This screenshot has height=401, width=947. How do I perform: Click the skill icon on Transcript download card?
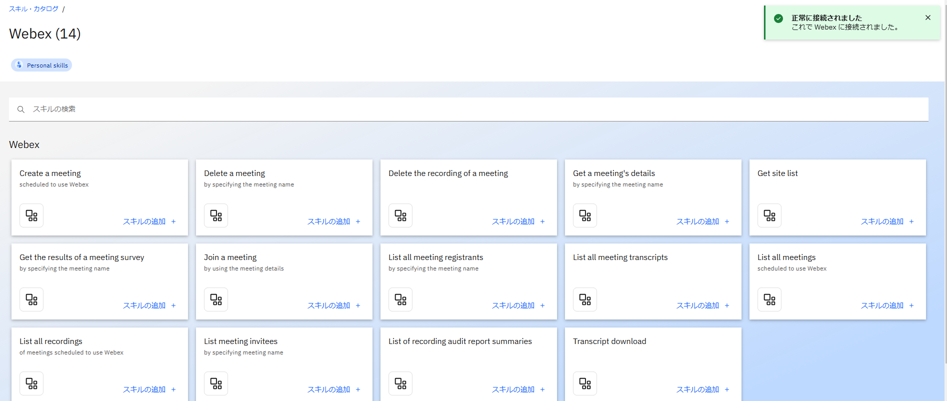[x=585, y=383]
